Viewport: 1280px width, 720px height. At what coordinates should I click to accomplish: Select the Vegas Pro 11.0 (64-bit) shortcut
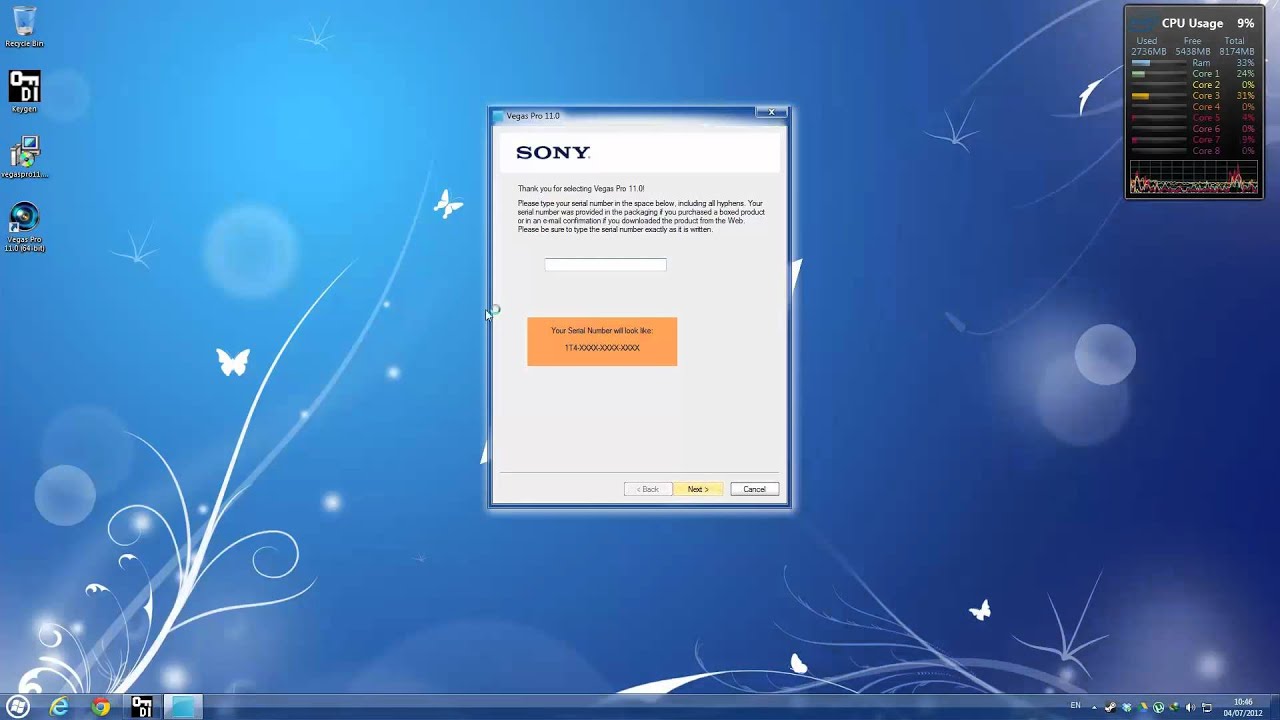24,227
